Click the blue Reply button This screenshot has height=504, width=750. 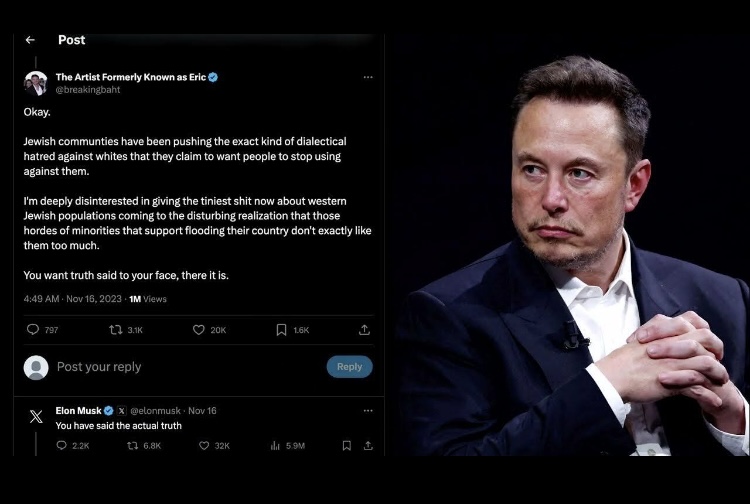[350, 367]
